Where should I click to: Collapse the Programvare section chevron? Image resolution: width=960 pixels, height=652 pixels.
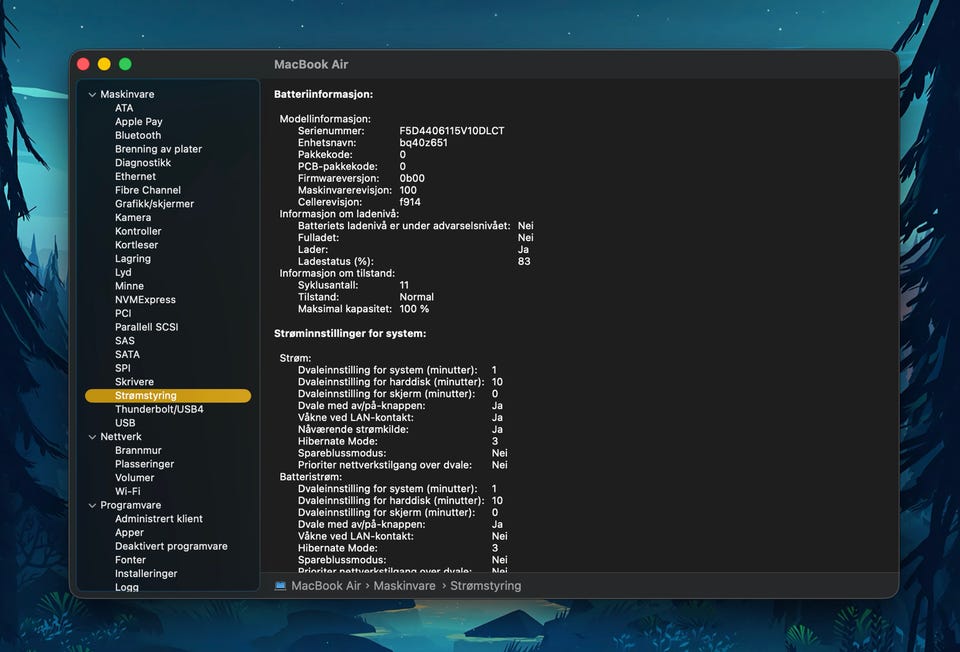[x=92, y=505]
